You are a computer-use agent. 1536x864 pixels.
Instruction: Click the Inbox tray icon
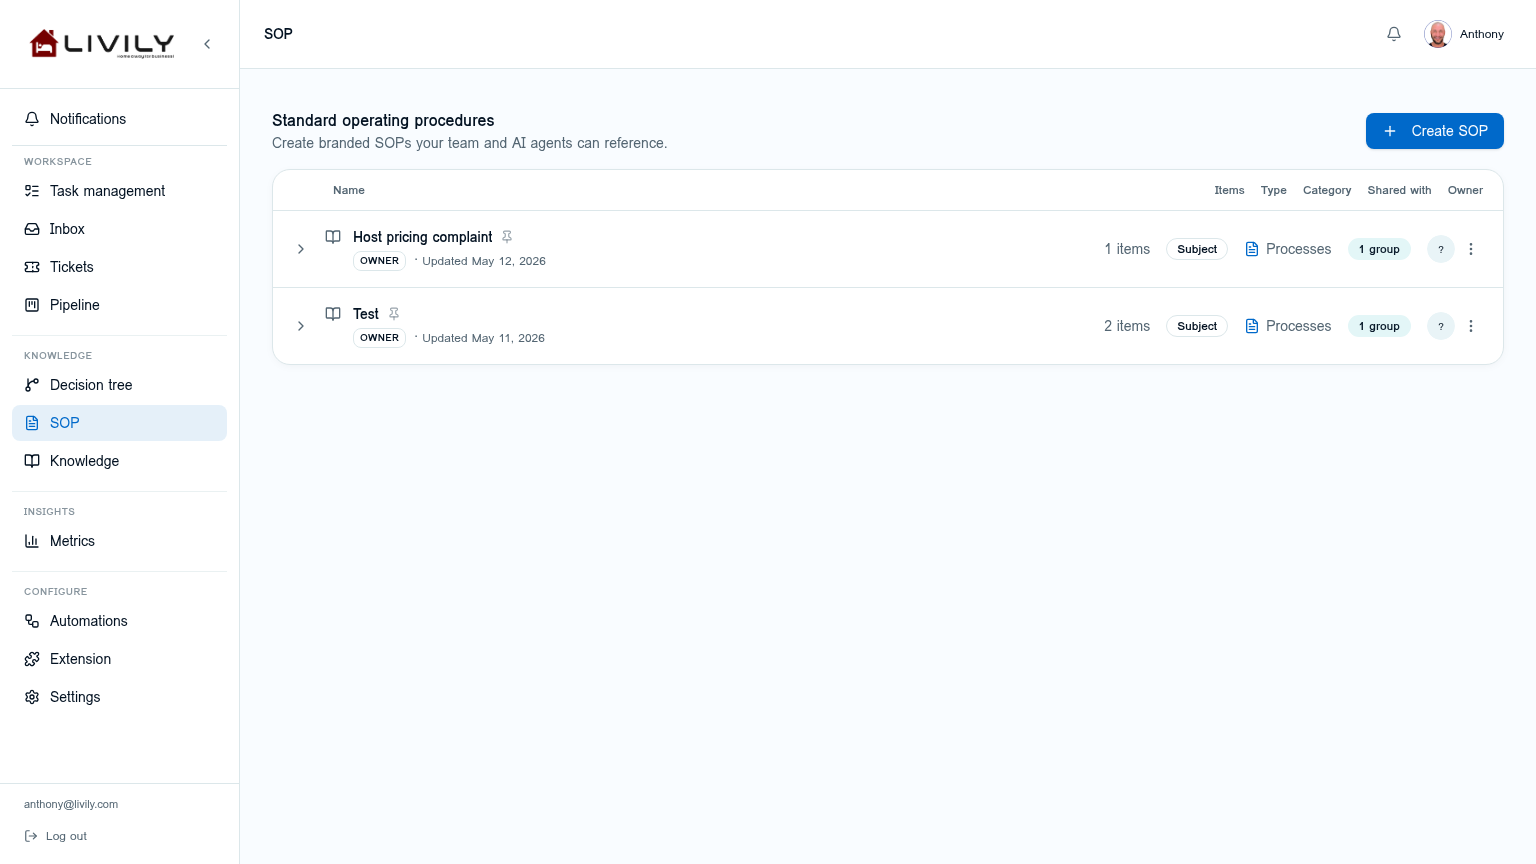tap(32, 229)
